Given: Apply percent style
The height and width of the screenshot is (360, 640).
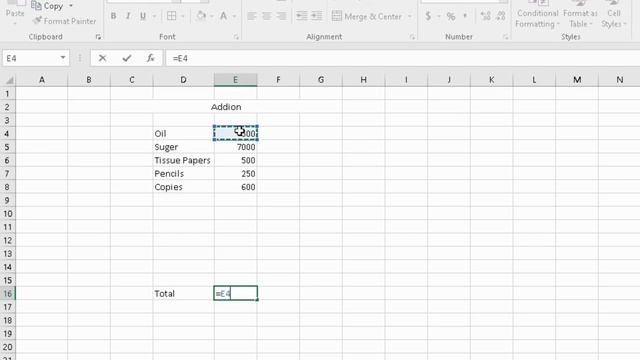Looking at the screenshot, I should pos(451,16).
